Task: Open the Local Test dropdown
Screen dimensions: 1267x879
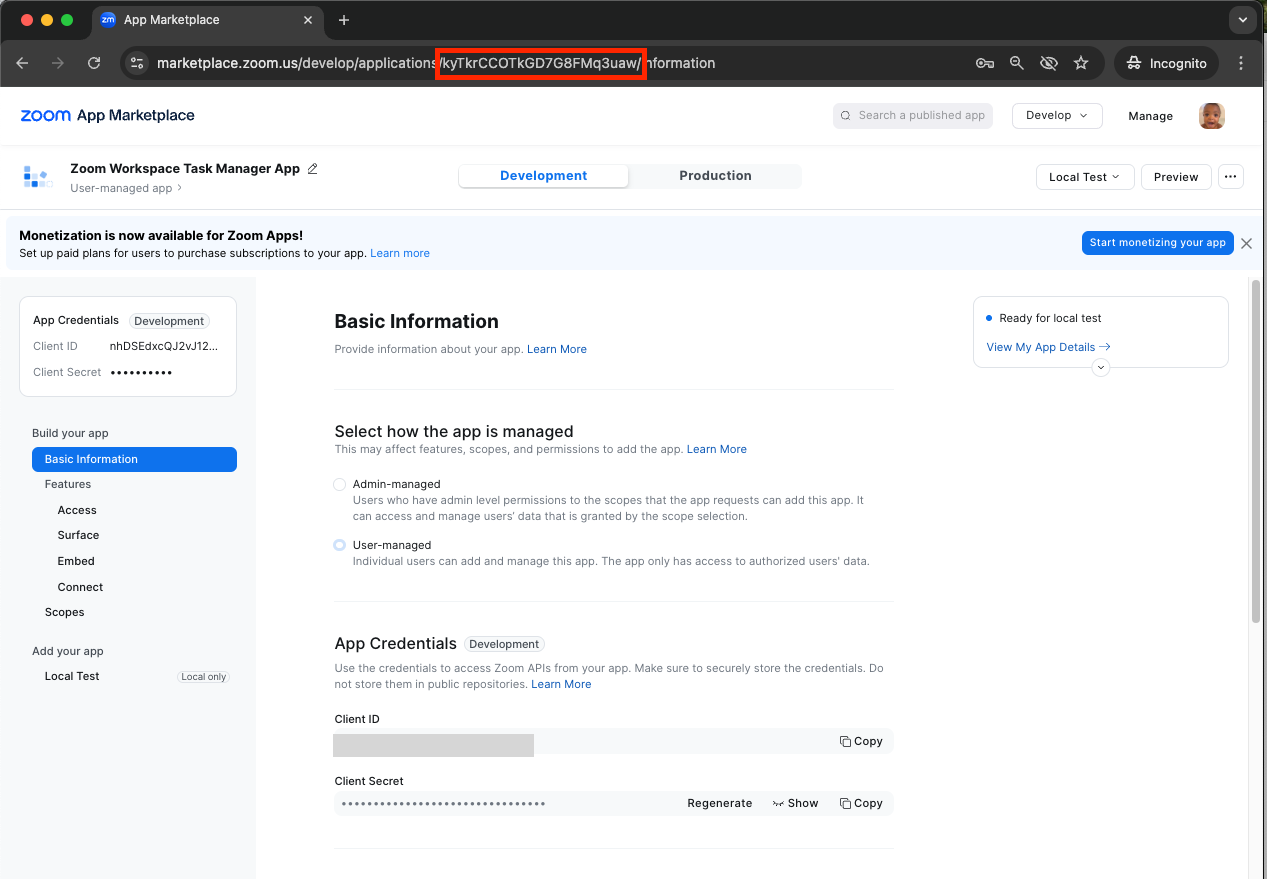Action: [1084, 176]
